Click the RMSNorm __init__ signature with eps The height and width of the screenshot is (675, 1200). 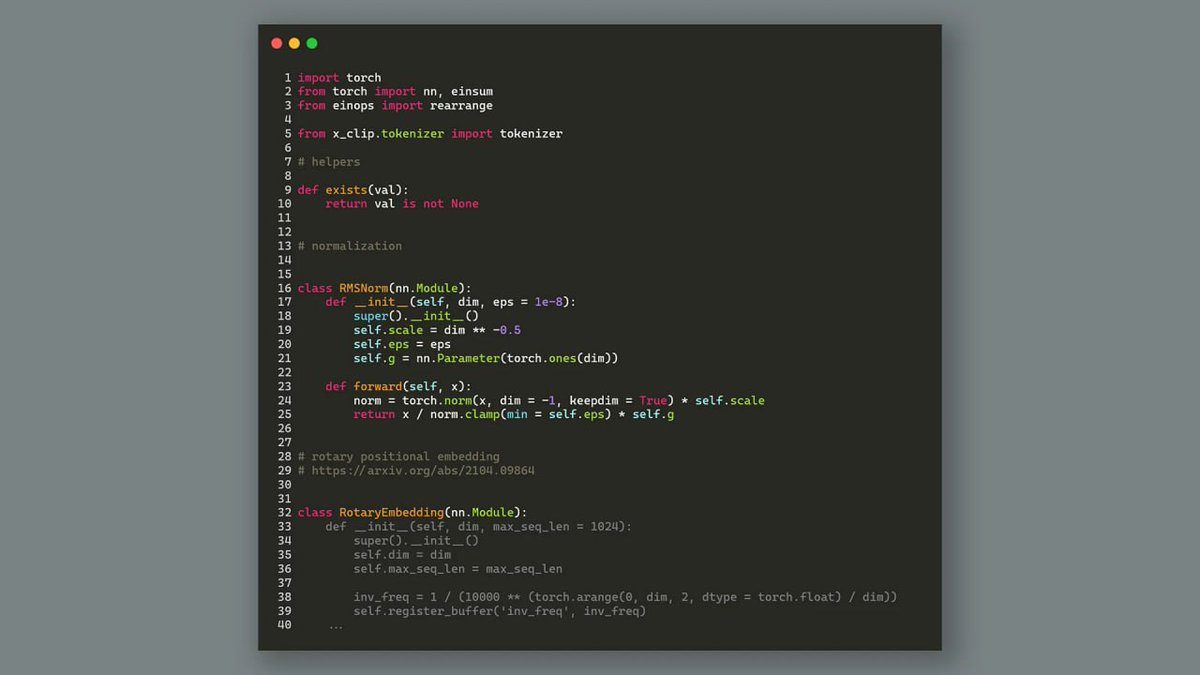click(x=451, y=302)
